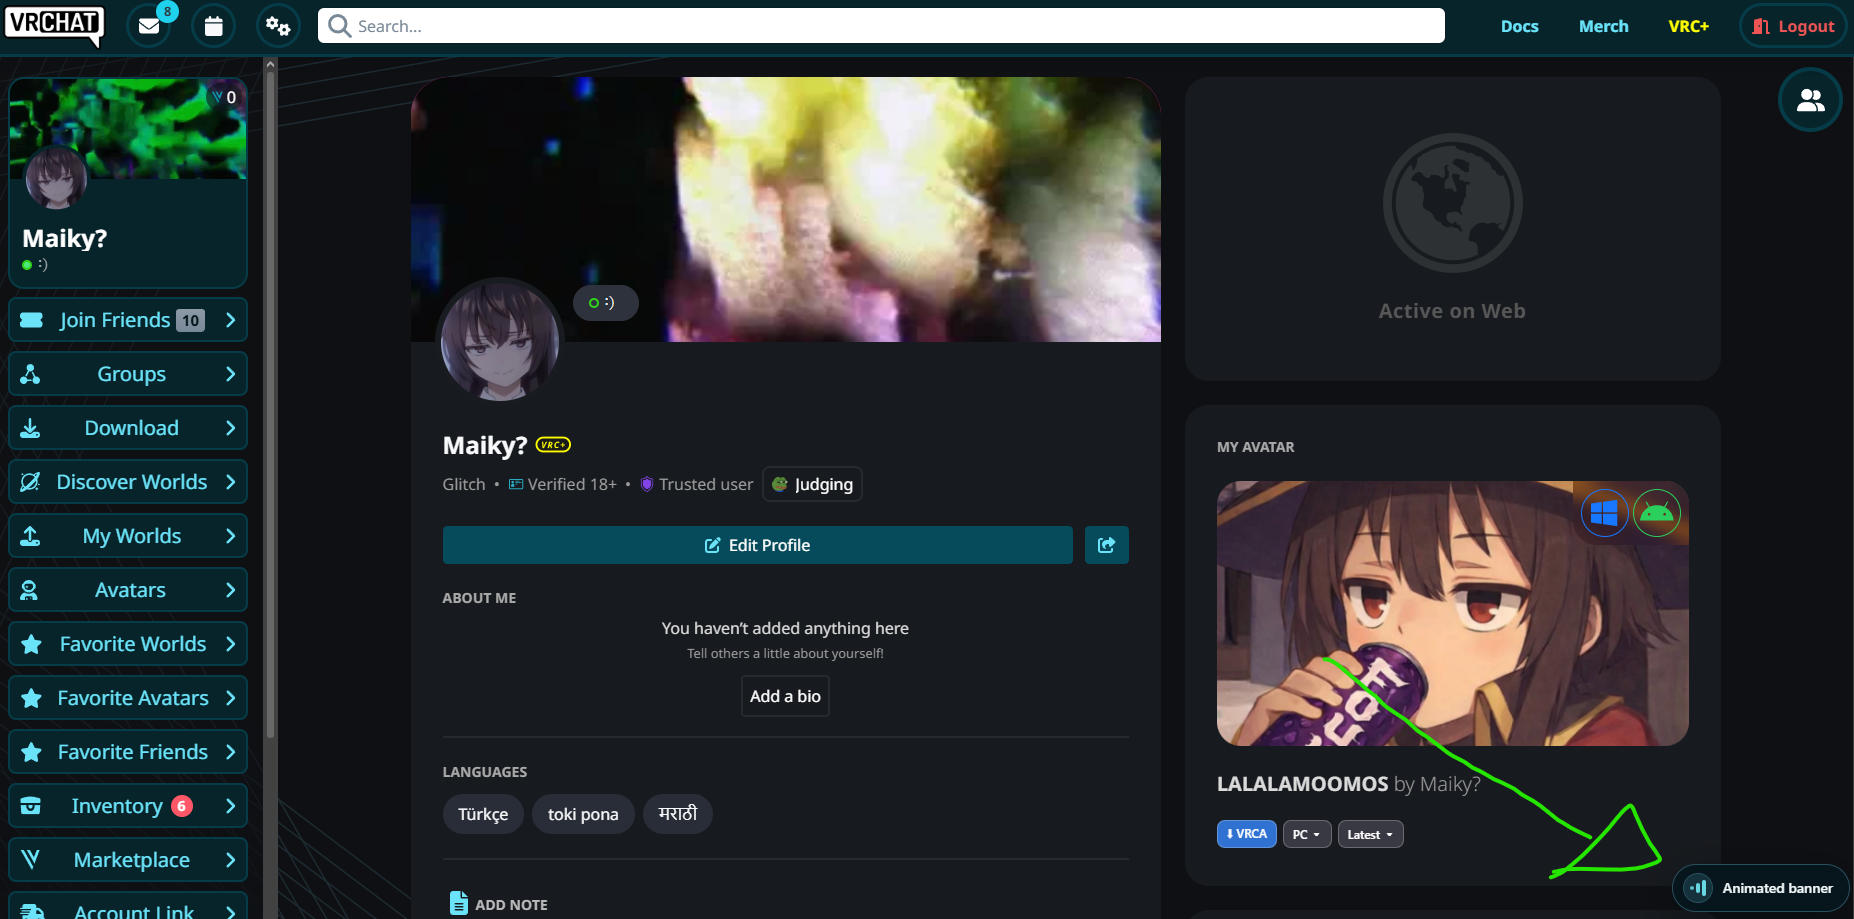The height and width of the screenshot is (919, 1854).
Task: Open the Latest version dropdown
Action: pyautogui.click(x=1369, y=834)
